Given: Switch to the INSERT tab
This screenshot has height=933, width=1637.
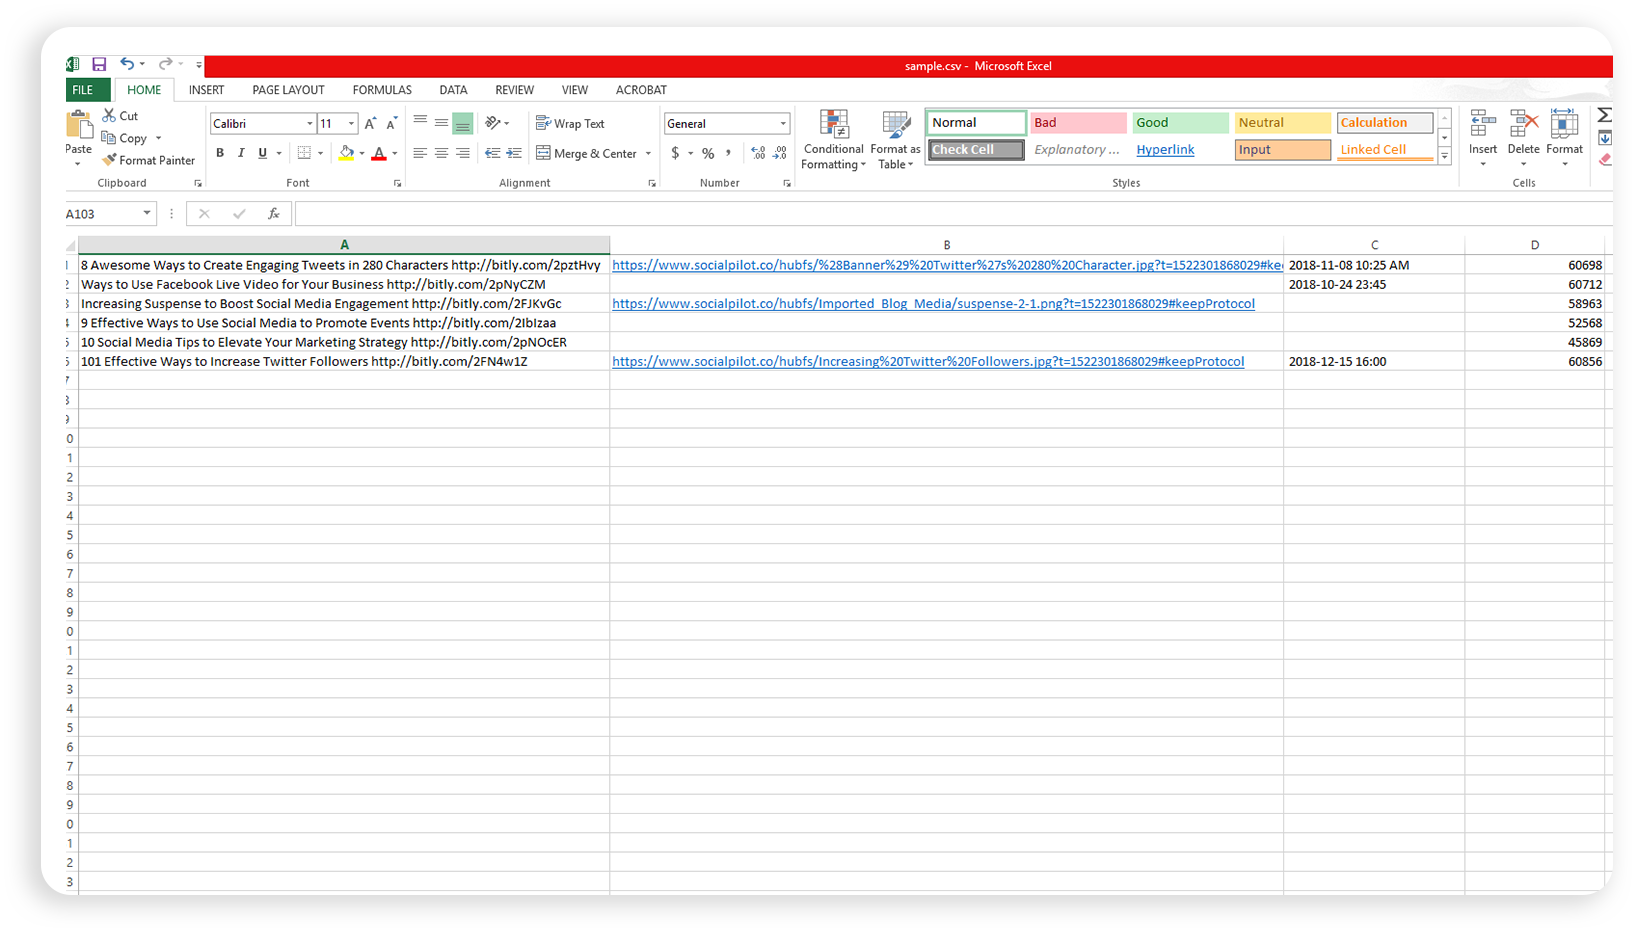Looking at the screenshot, I should [x=206, y=90].
